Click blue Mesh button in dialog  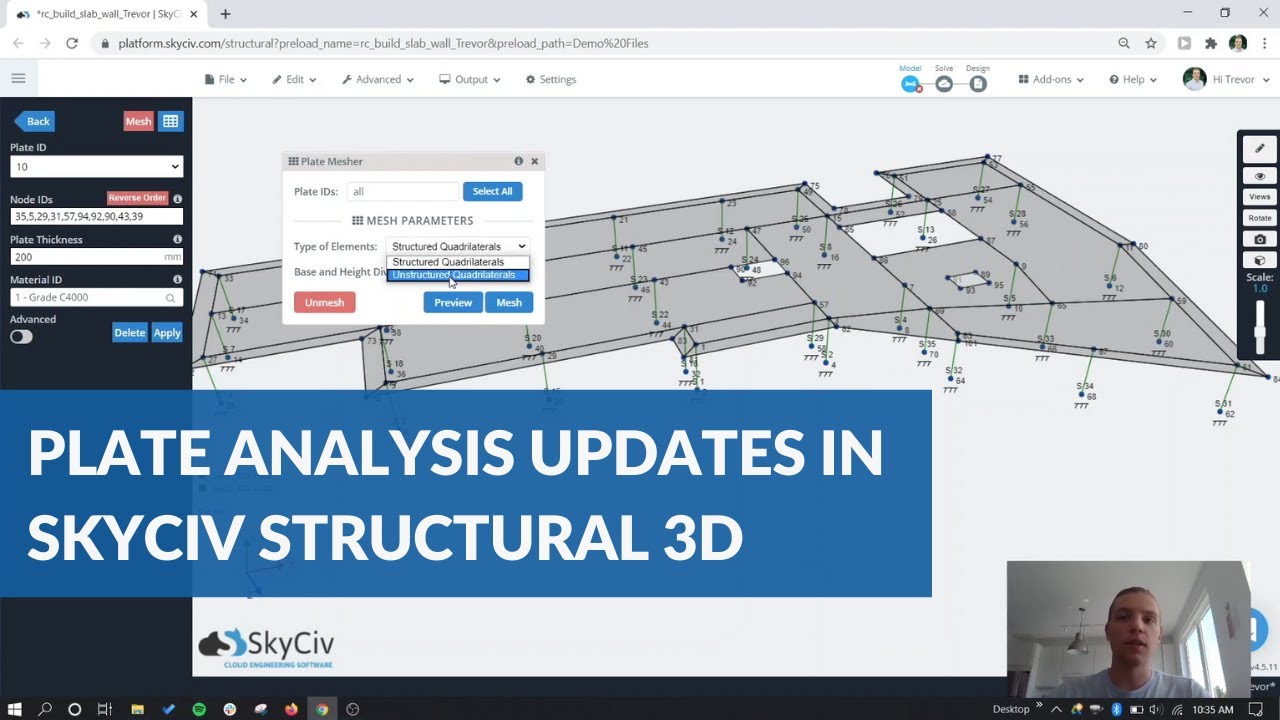click(509, 302)
